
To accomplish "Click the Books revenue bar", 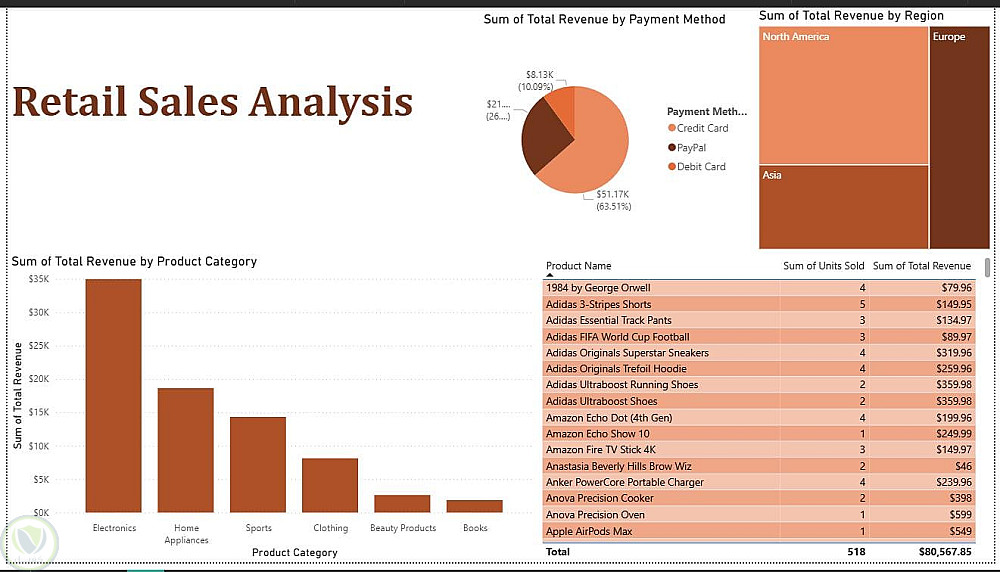I will click(x=474, y=506).
